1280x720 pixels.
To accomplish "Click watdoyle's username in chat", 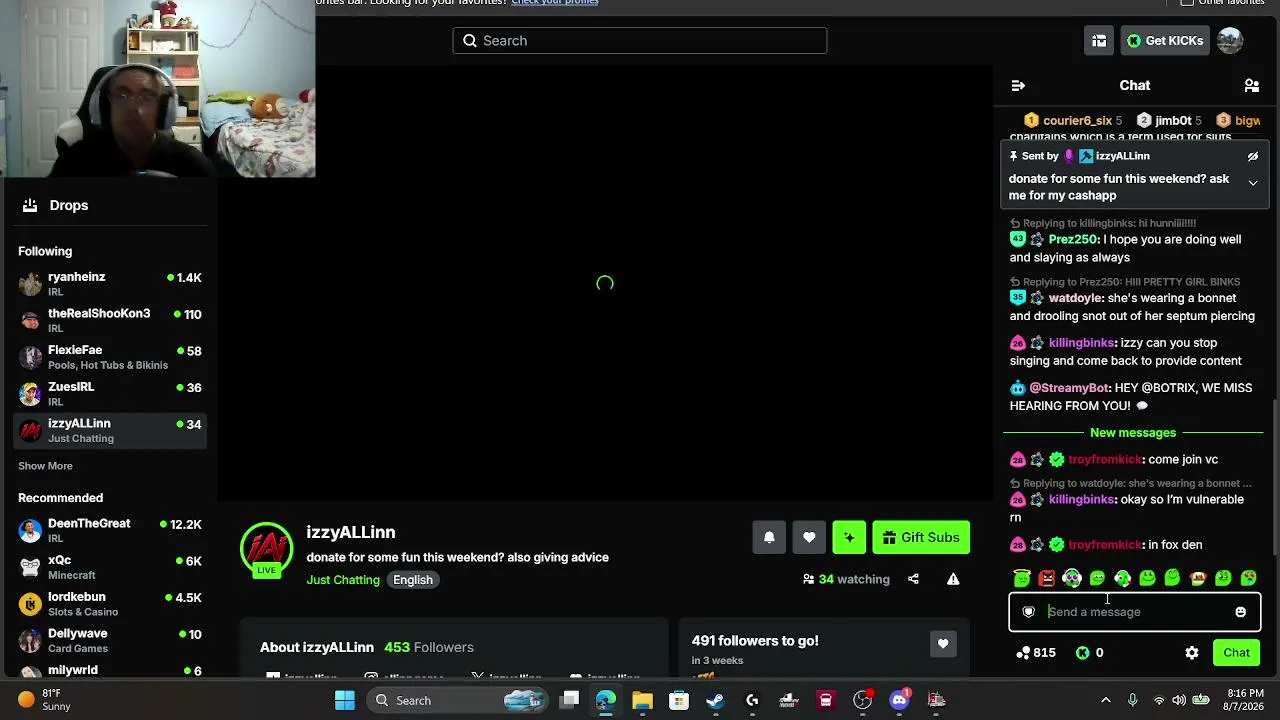I will coord(1075,298).
